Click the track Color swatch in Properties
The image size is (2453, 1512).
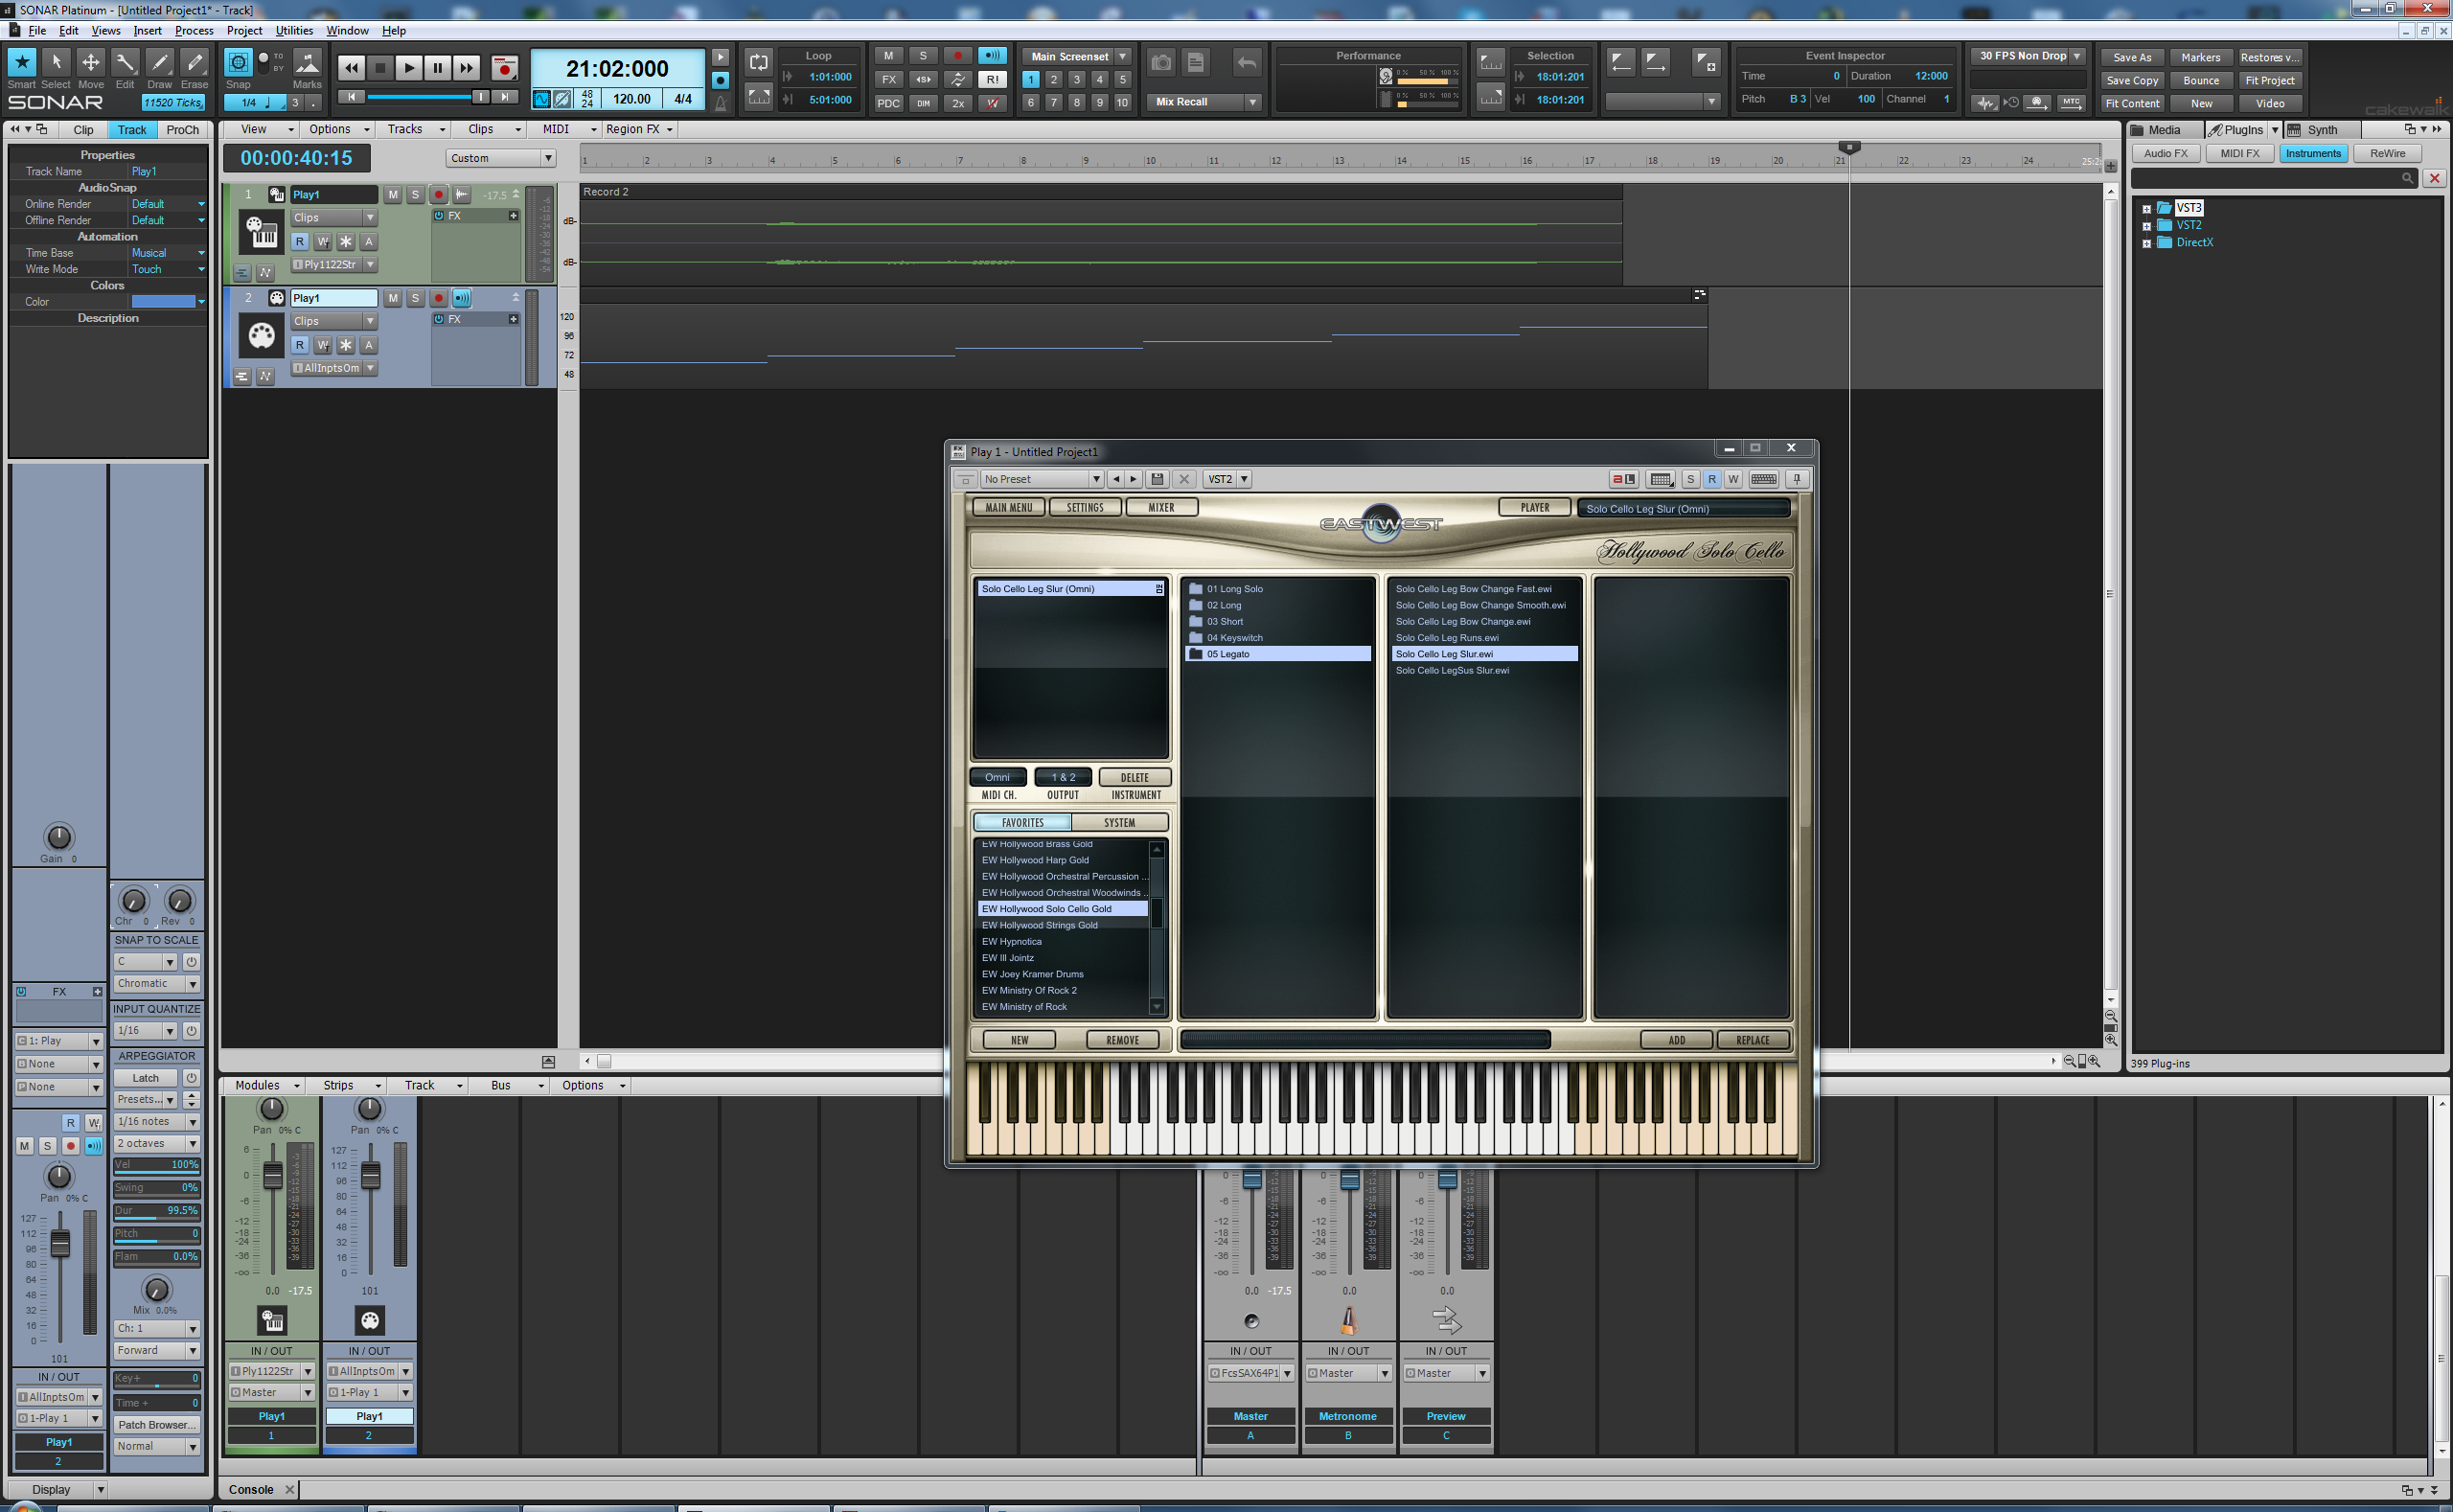163,302
